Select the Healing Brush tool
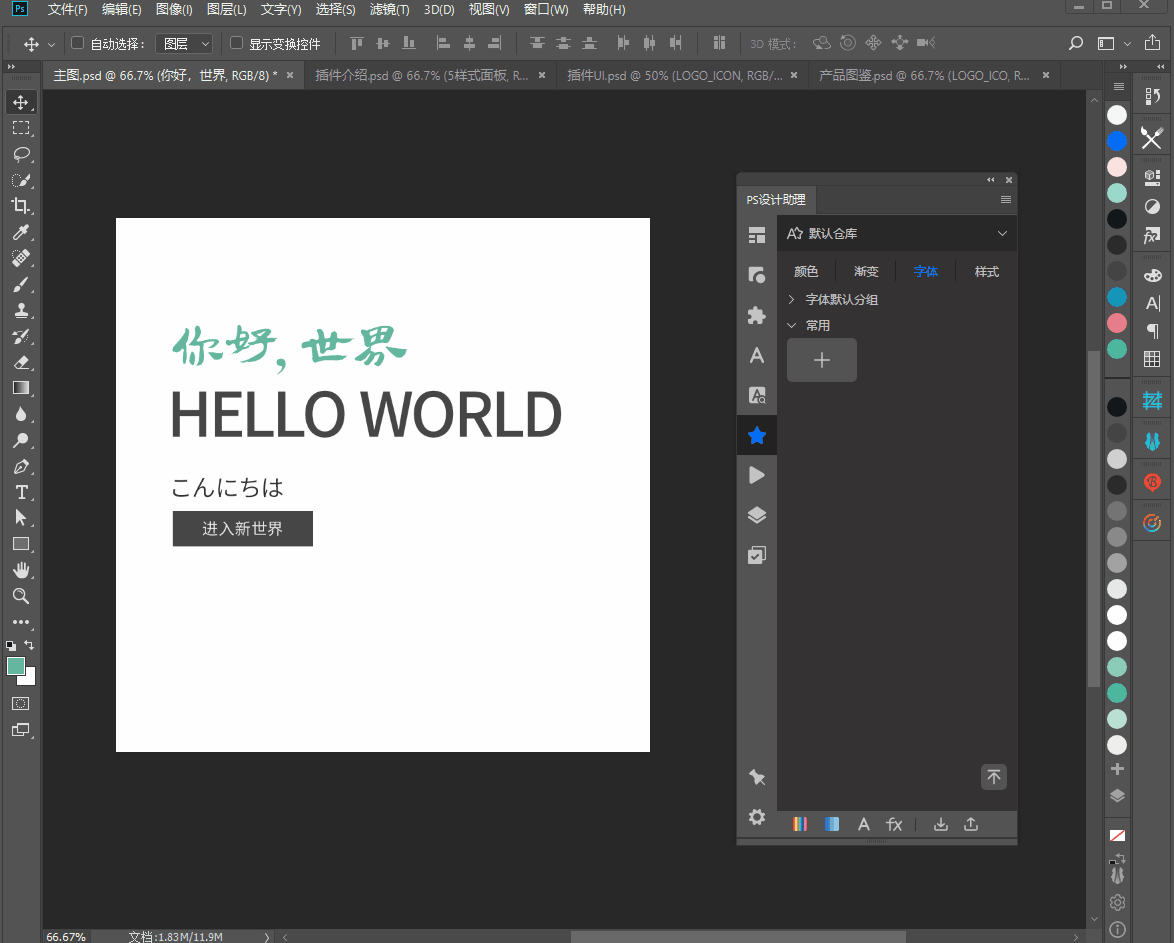This screenshot has height=943, width=1174. (x=21, y=258)
